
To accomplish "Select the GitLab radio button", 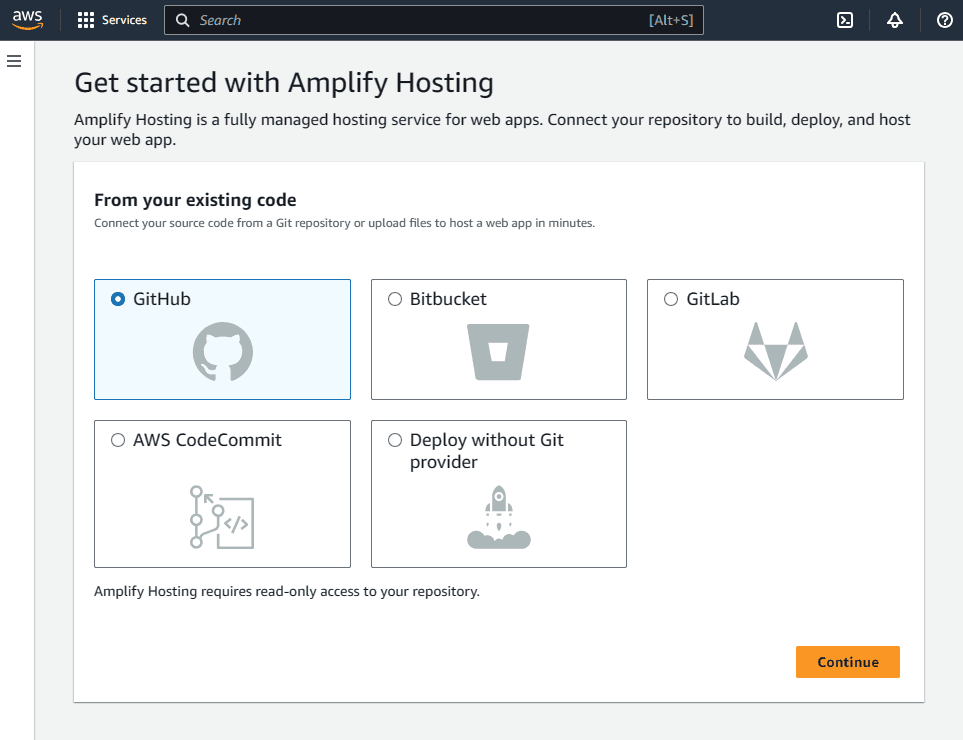I will click(x=671, y=299).
